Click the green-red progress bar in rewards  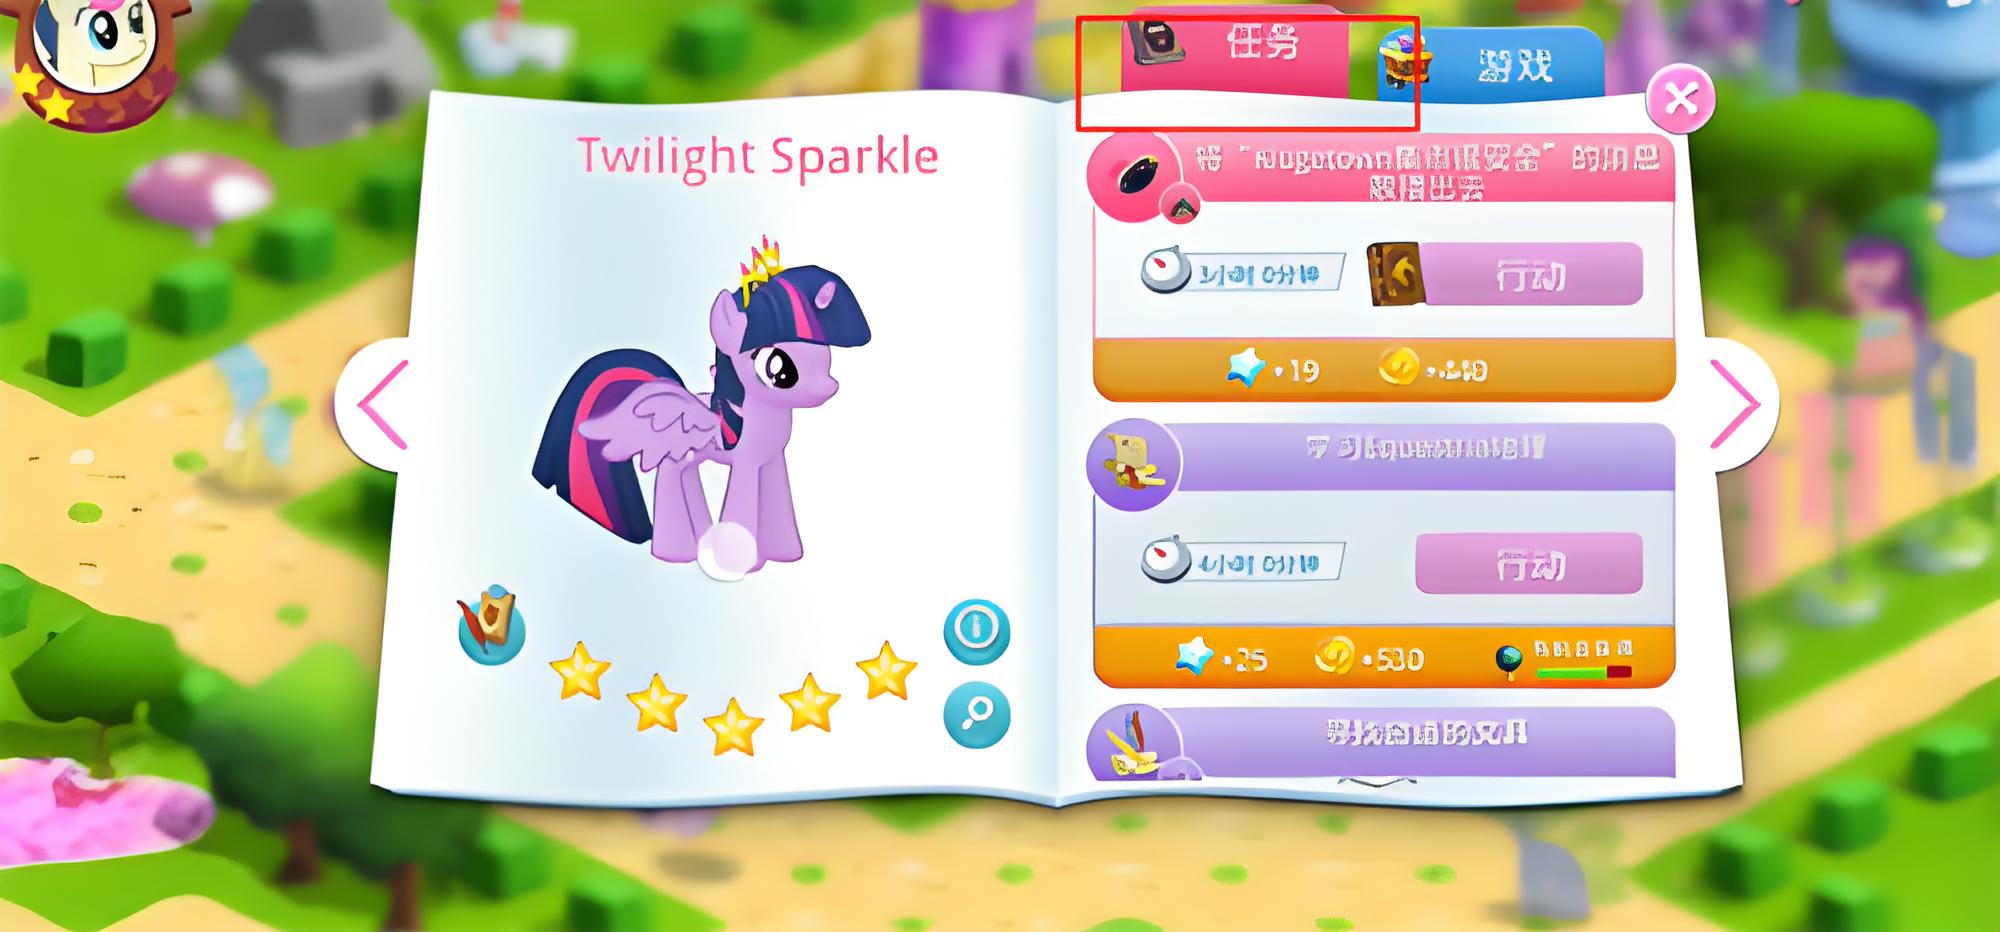coord(1584,673)
